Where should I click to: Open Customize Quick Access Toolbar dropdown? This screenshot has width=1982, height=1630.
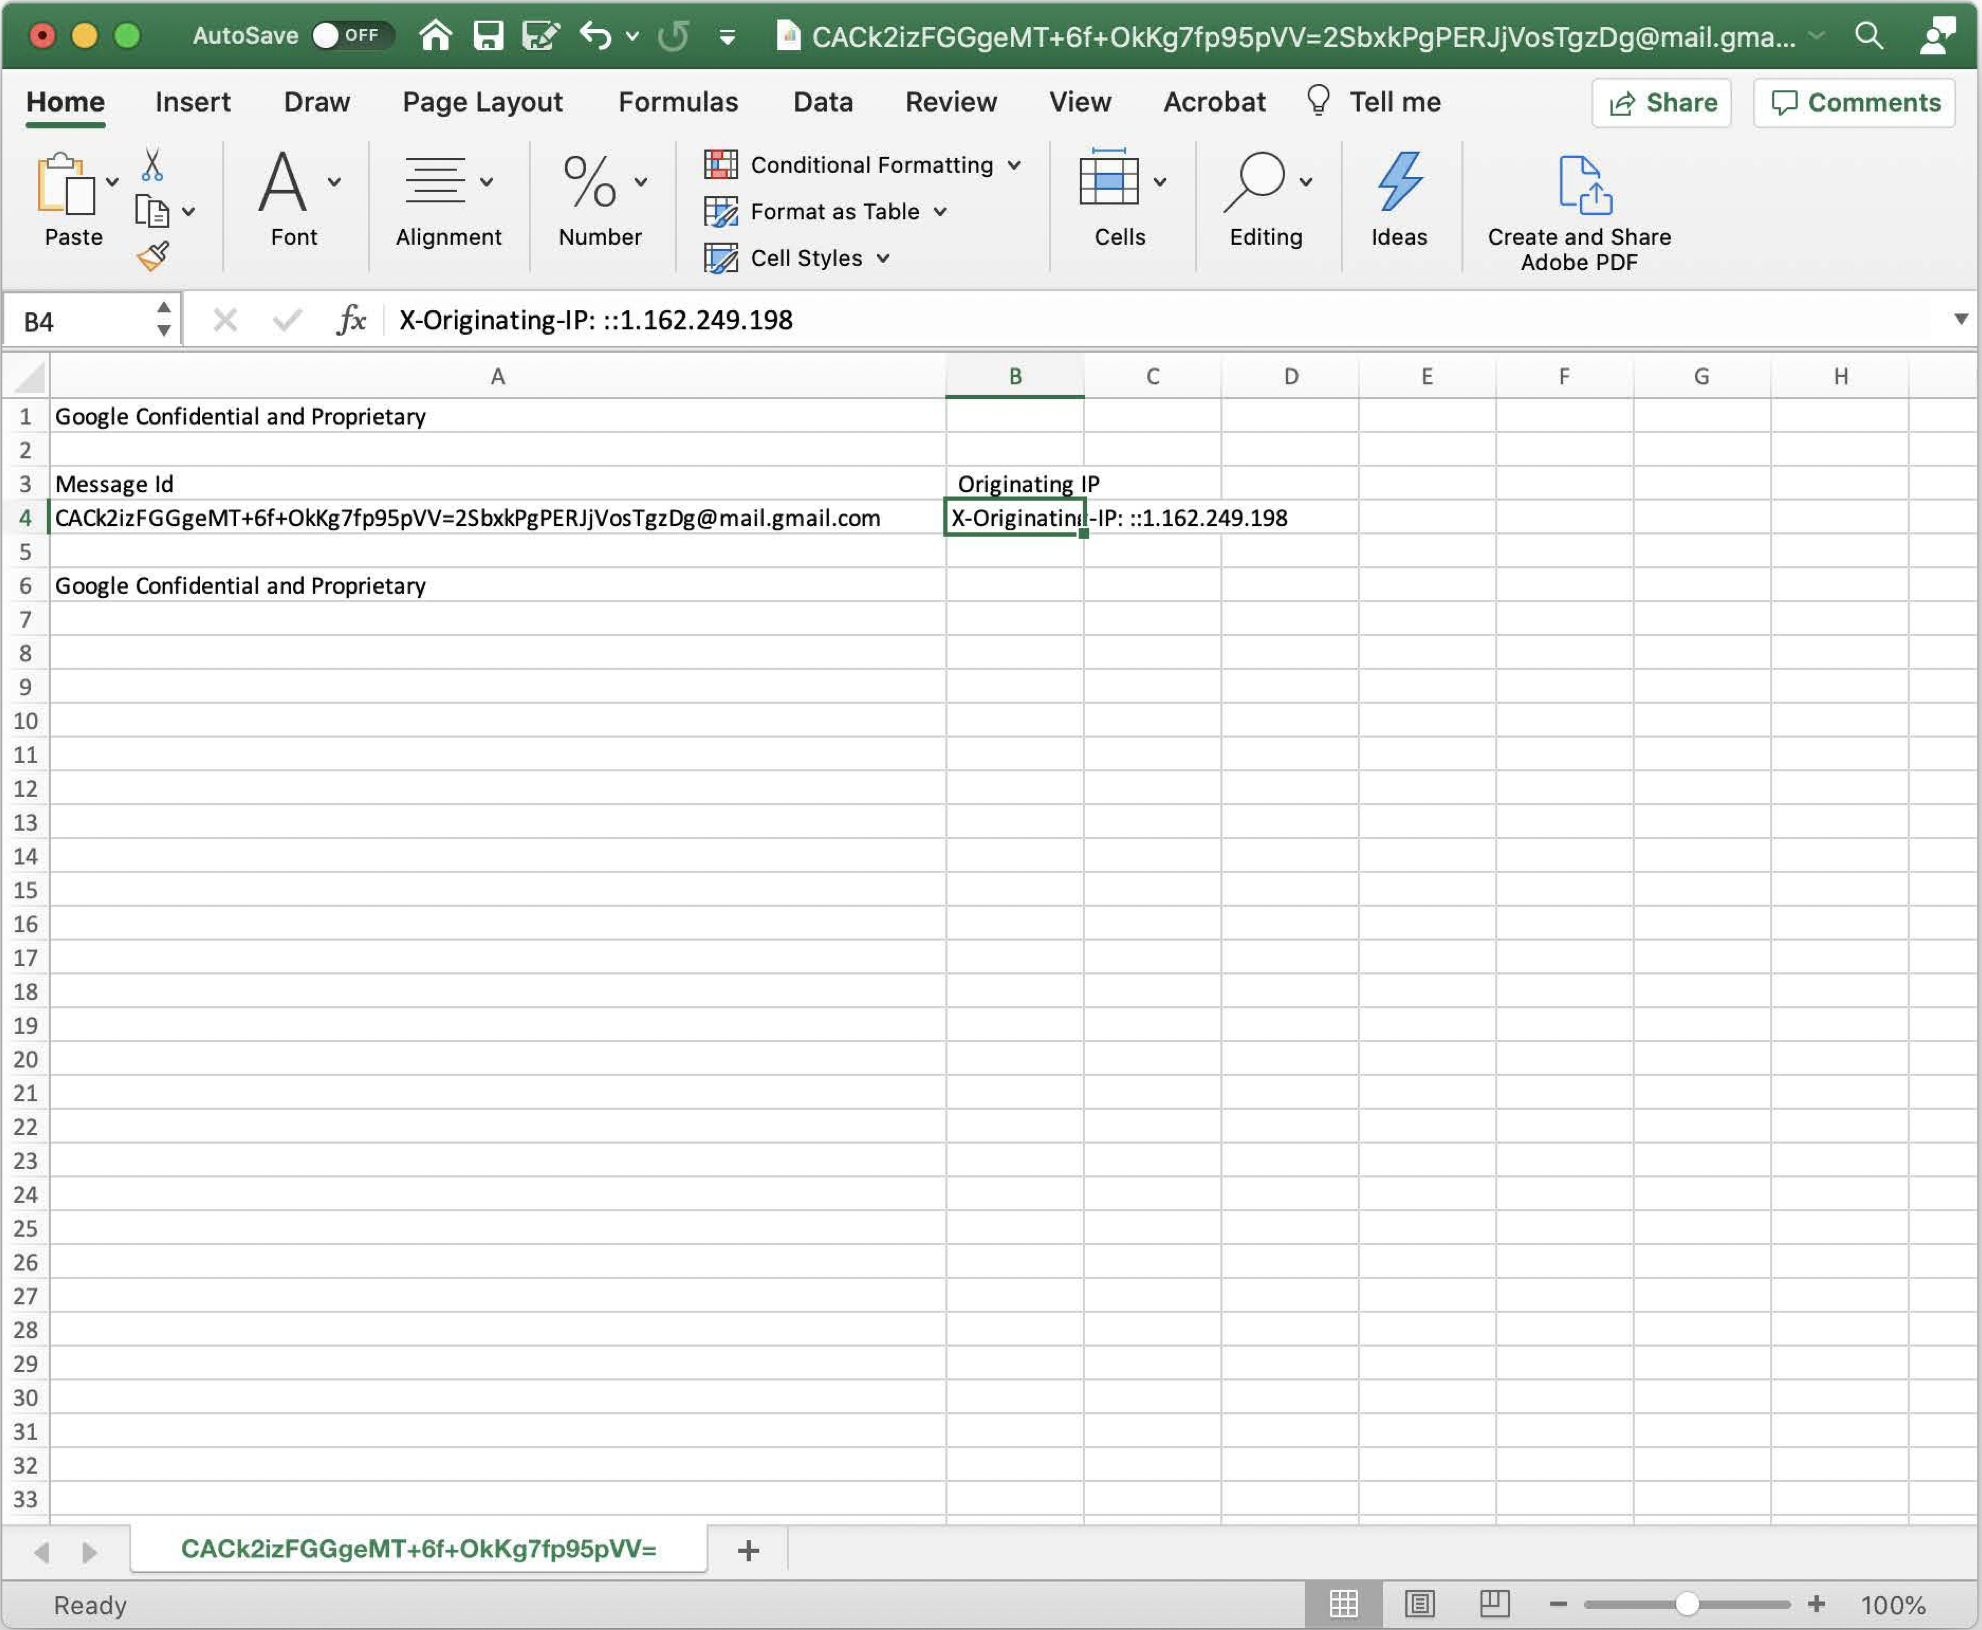727,38
